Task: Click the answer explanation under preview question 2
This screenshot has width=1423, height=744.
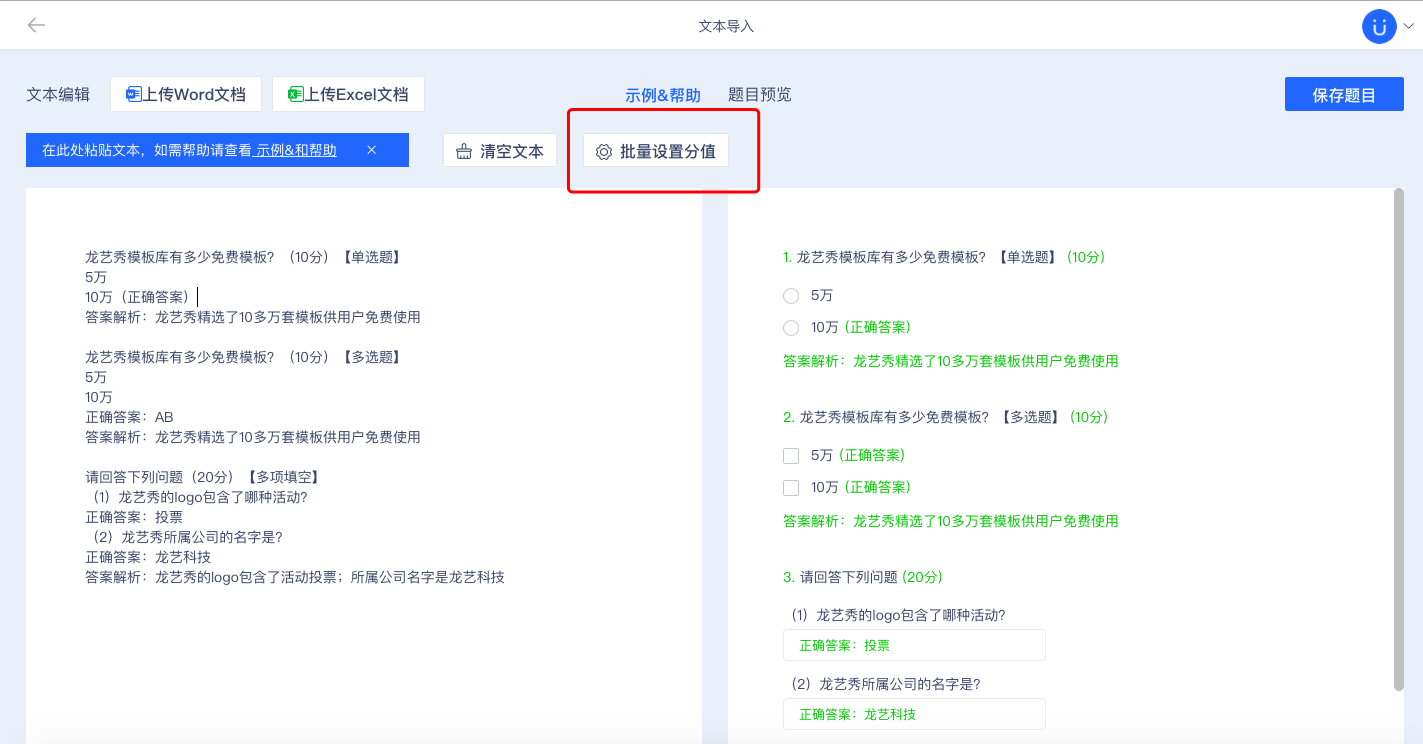Action: (951, 521)
